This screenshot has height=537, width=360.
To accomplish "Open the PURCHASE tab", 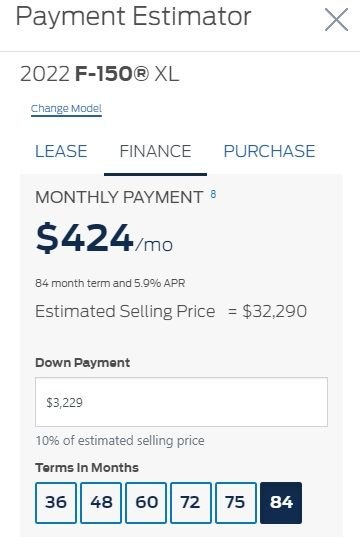I will (x=269, y=151).
